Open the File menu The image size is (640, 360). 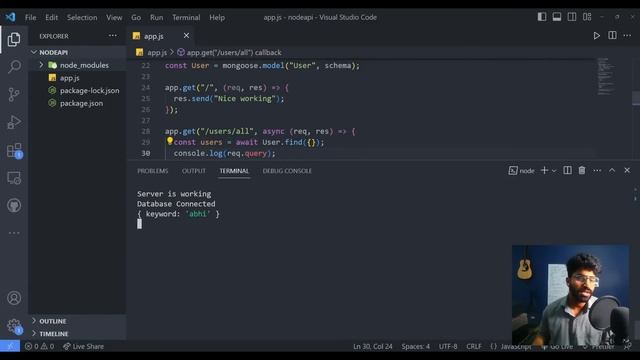click(x=31, y=17)
